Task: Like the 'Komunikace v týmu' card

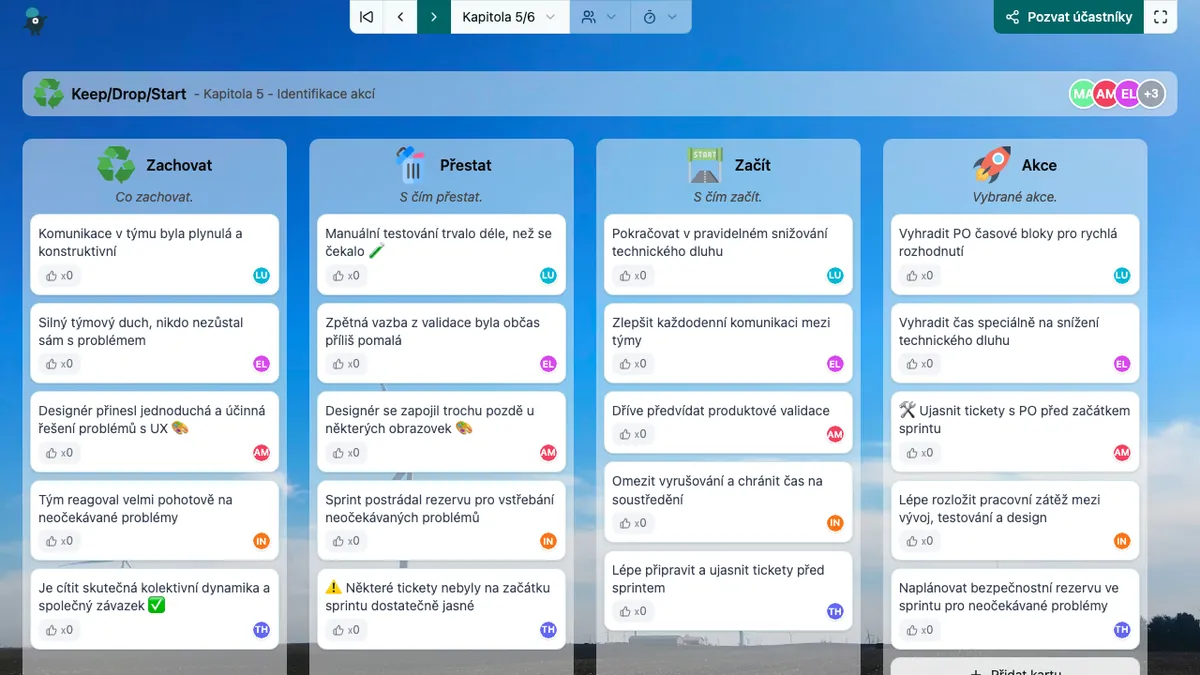Action: (x=59, y=276)
